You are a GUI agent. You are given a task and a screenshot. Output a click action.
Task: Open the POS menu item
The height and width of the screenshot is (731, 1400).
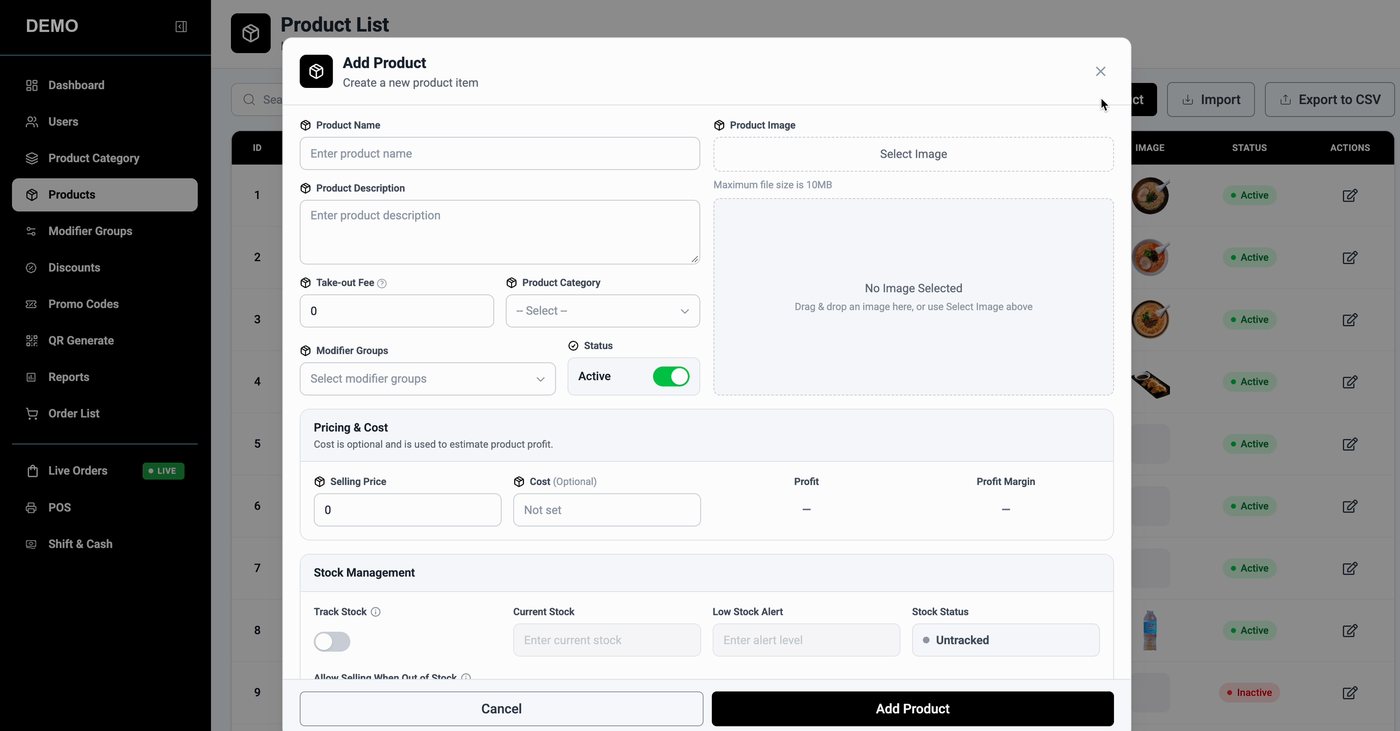[105, 508]
